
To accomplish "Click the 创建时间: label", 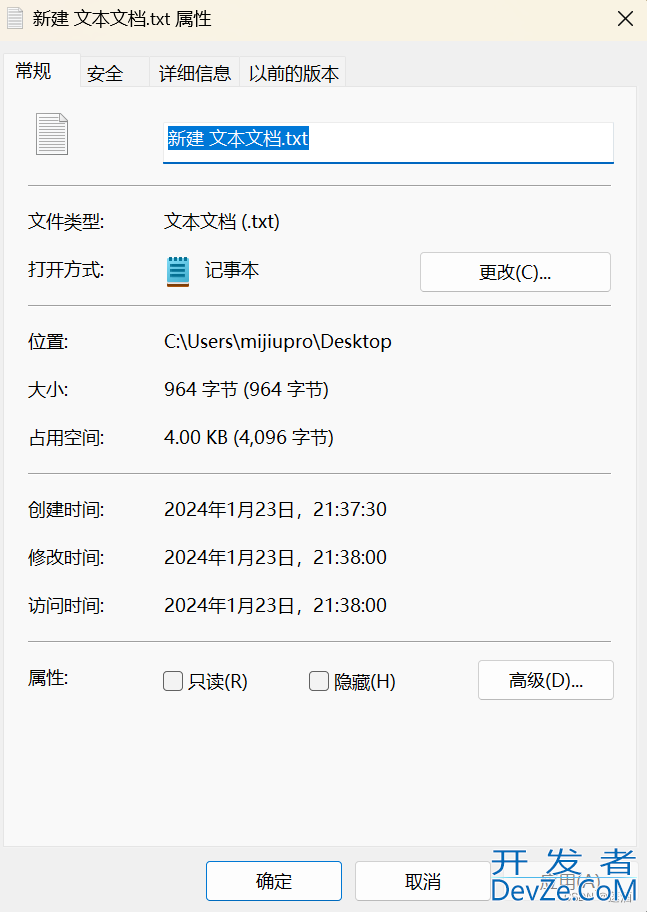I will click(x=66, y=510).
